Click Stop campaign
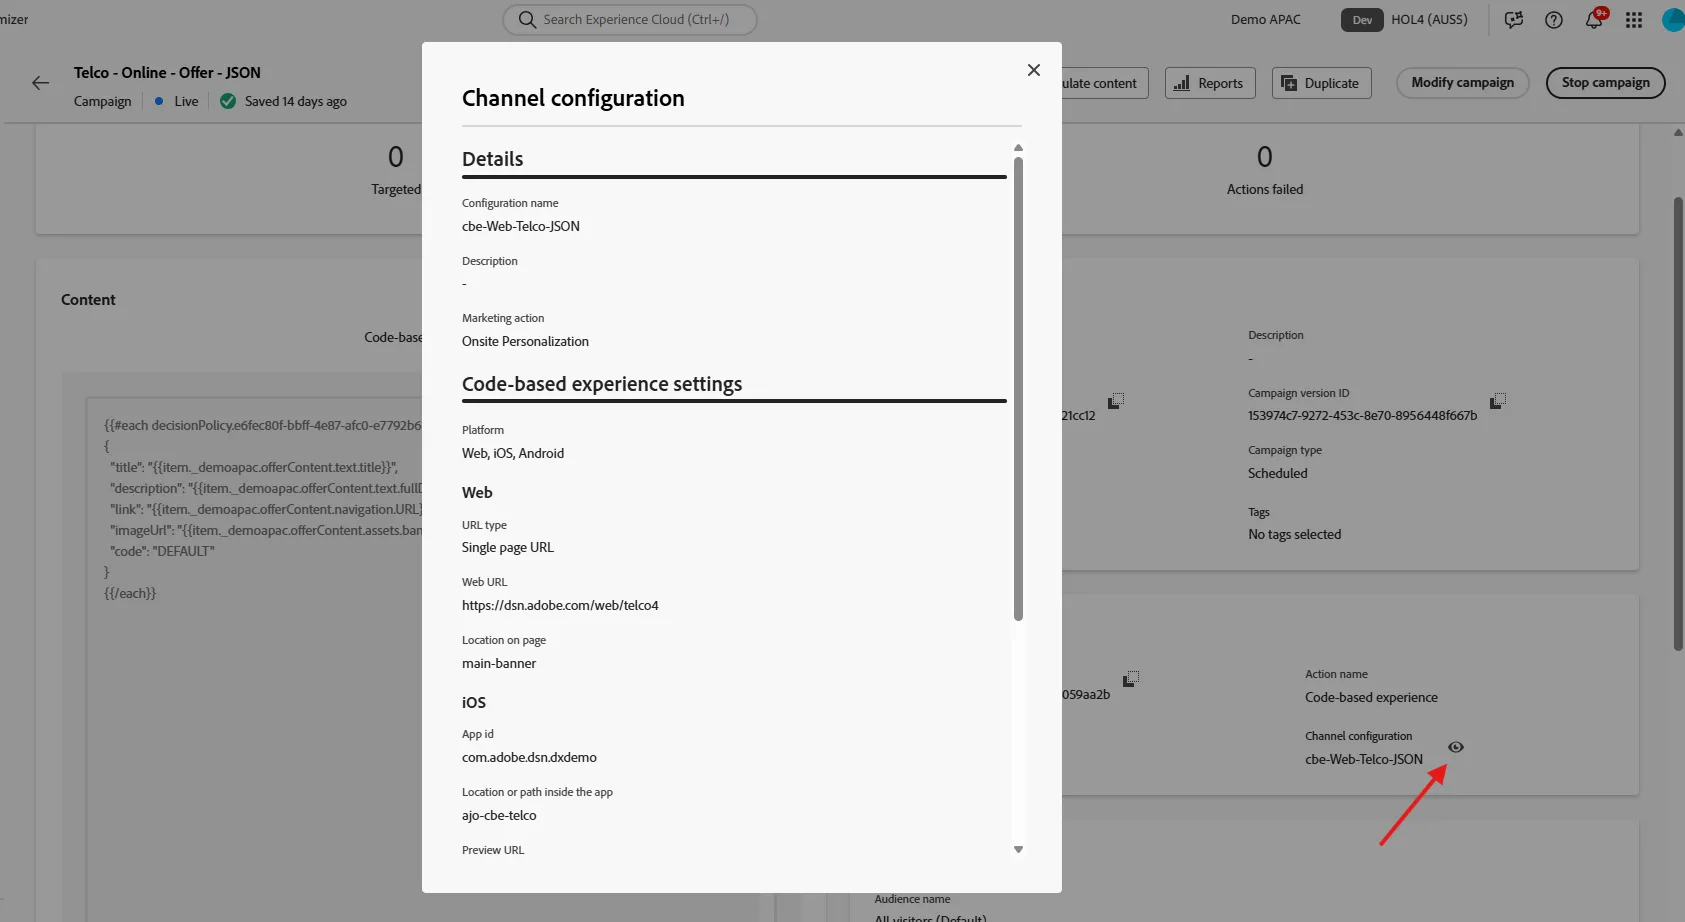This screenshot has width=1685, height=922. click(x=1605, y=83)
